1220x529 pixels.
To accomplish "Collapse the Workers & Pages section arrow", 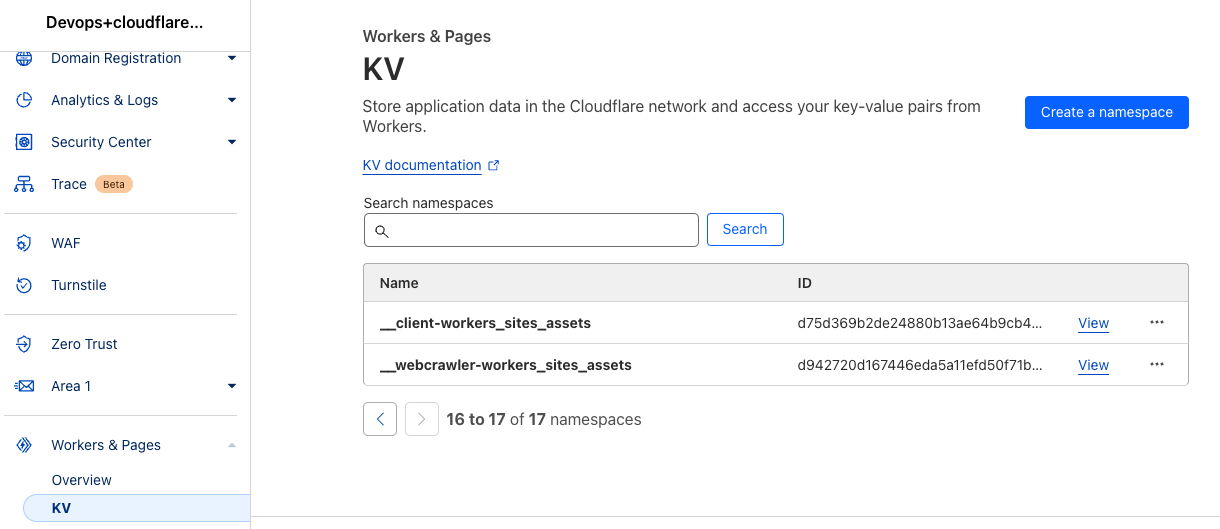I will [x=232, y=445].
